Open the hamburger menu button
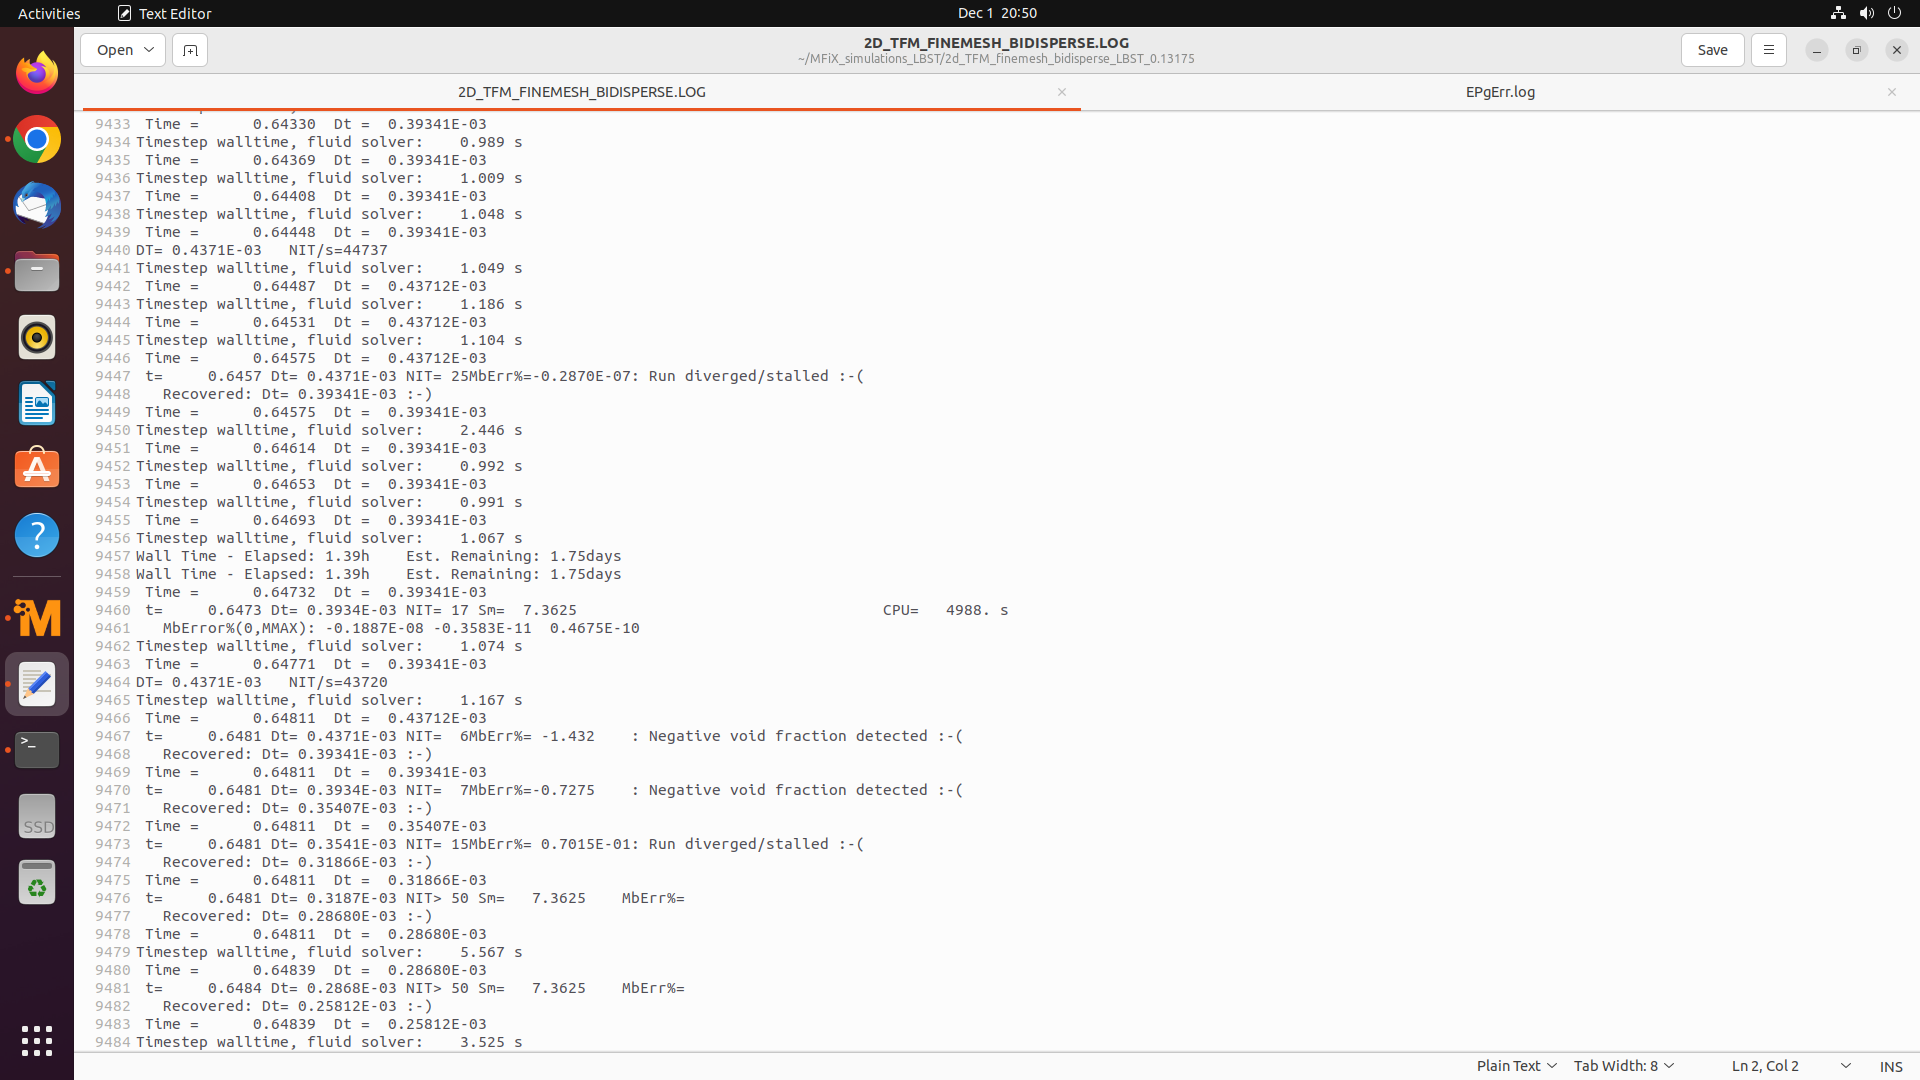This screenshot has width=1920, height=1080. point(1768,50)
